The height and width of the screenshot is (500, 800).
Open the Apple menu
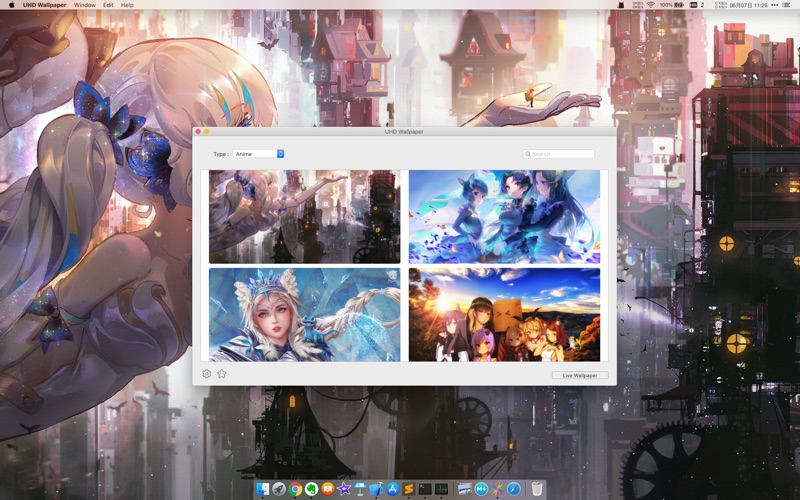(x=11, y=5)
